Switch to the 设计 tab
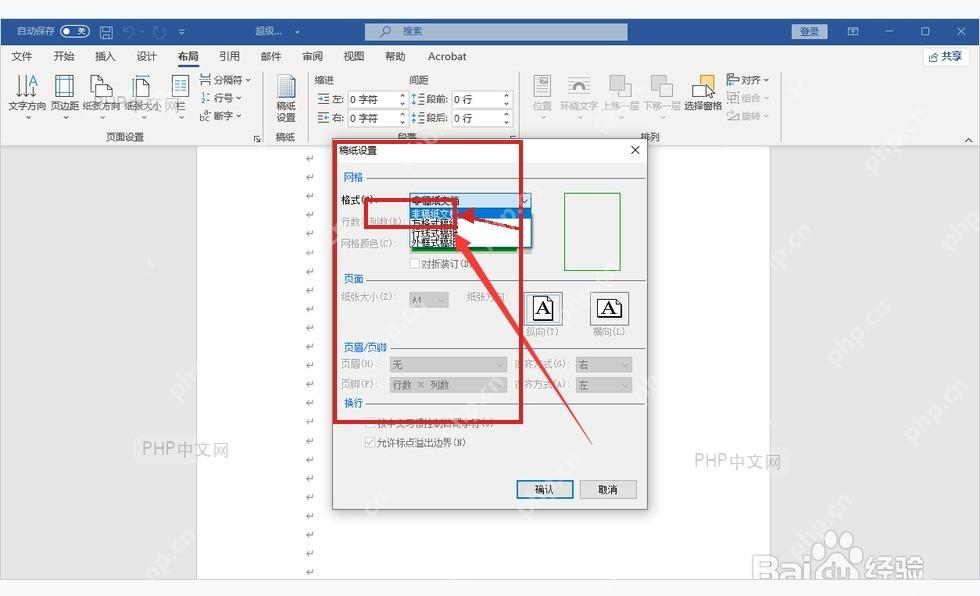Image resolution: width=980 pixels, height=596 pixels. 147,56
